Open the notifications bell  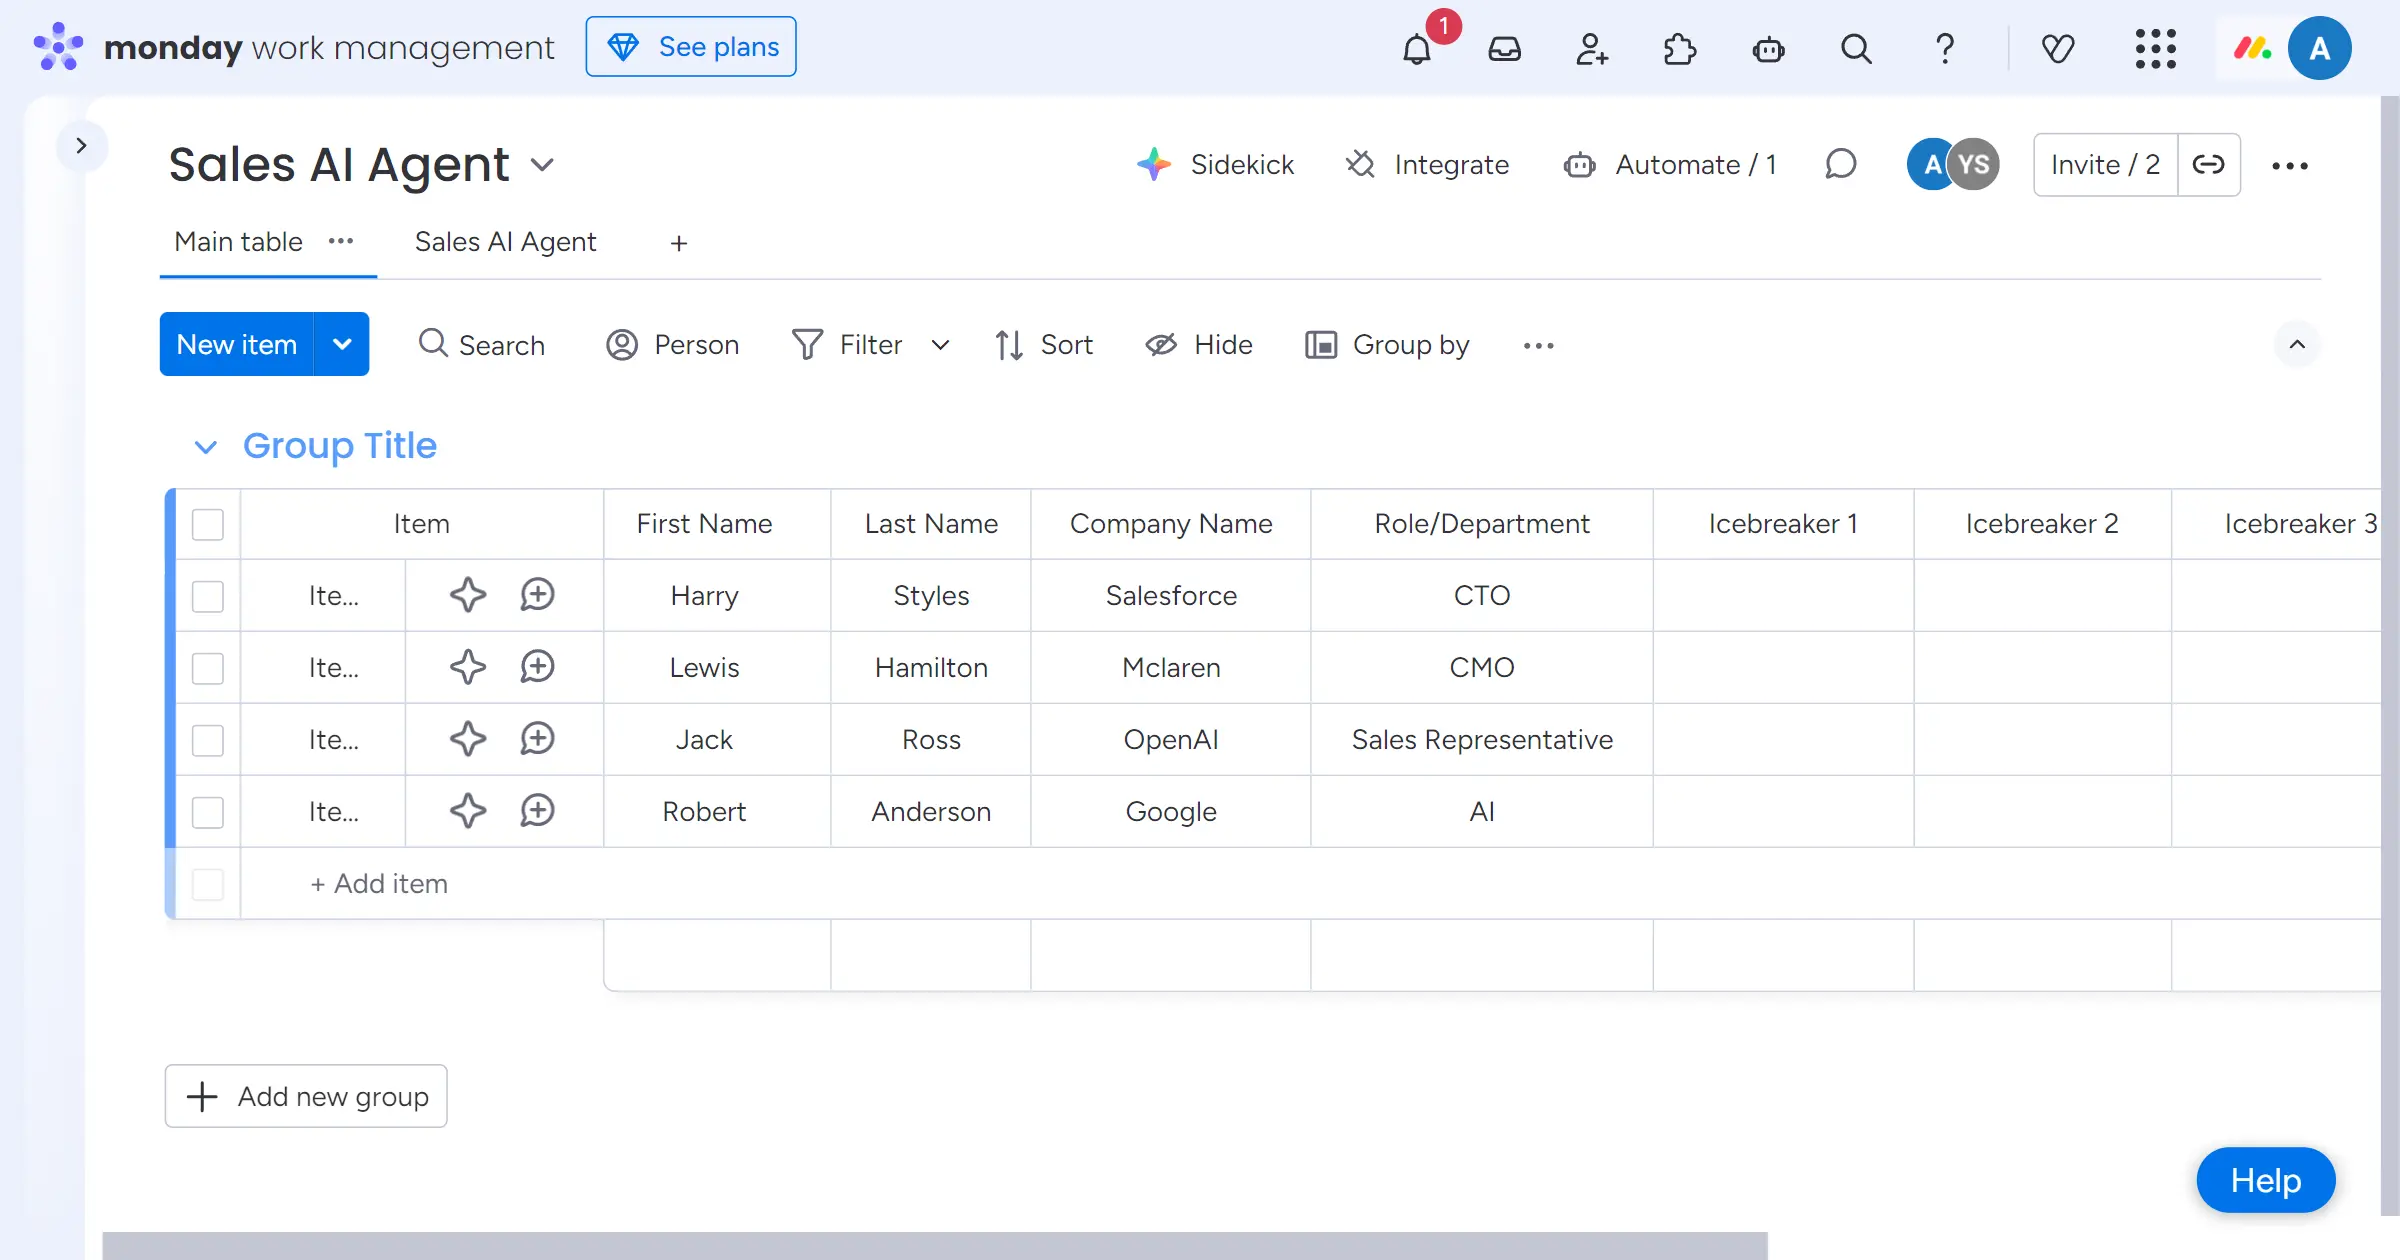pyautogui.click(x=1416, y=48)
